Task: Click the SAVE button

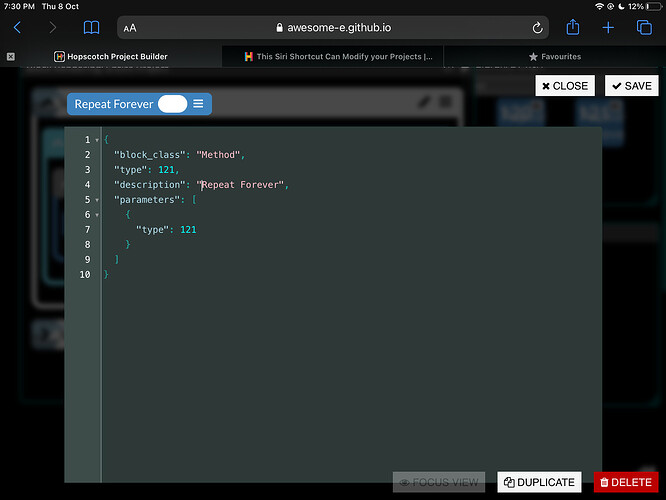Action: click(632, 86)
